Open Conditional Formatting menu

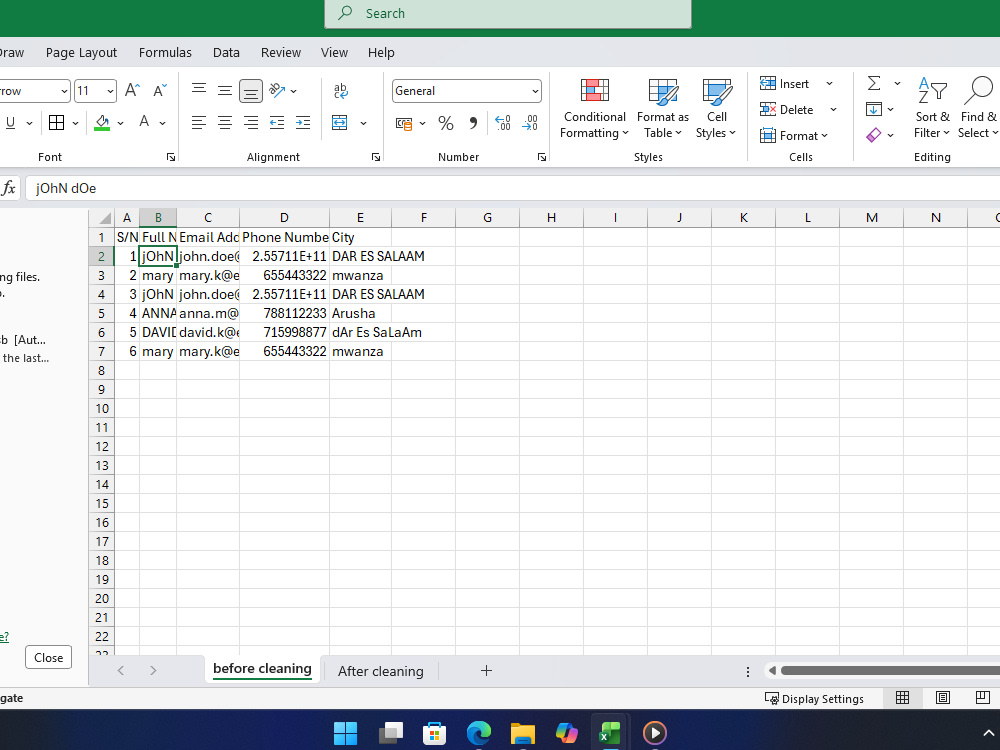click(x=594, y=108)
